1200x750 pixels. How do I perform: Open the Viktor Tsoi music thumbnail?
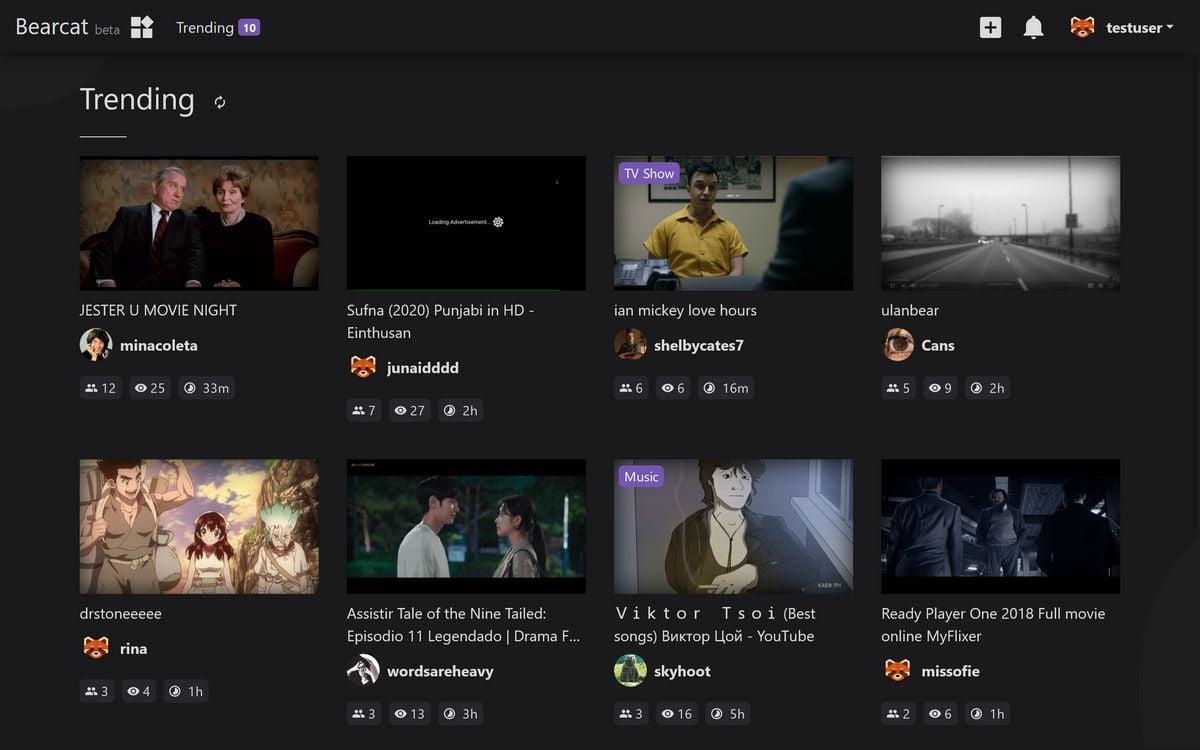click(x=733, y=527)
